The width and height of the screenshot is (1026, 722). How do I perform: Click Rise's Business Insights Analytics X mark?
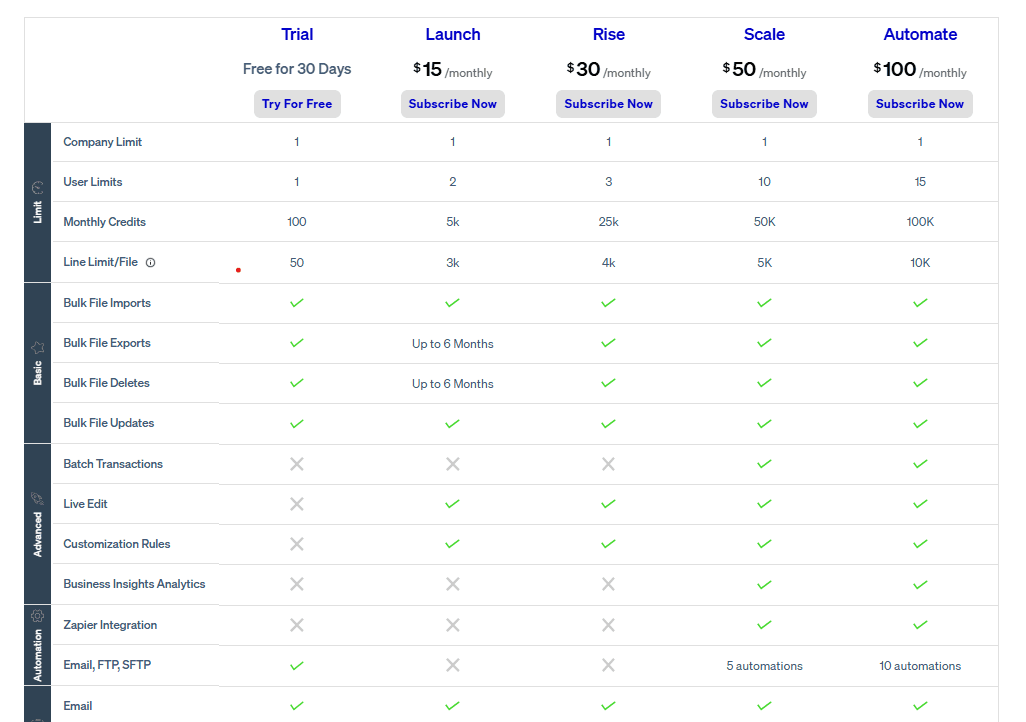(608, 584)
